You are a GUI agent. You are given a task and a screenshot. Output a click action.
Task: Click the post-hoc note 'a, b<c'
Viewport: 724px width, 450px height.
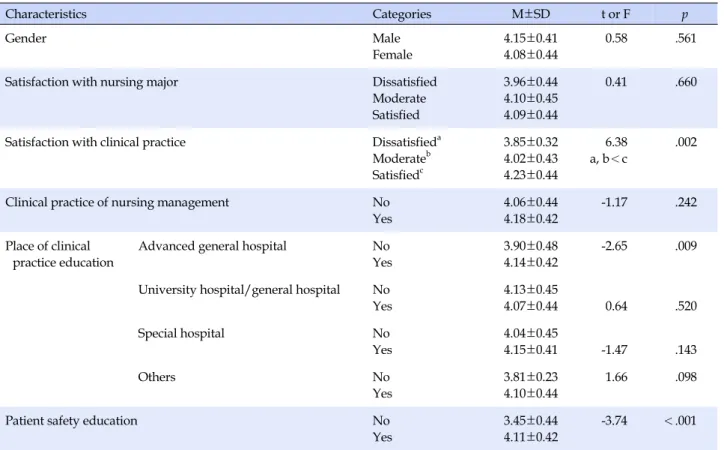(609, 159)
